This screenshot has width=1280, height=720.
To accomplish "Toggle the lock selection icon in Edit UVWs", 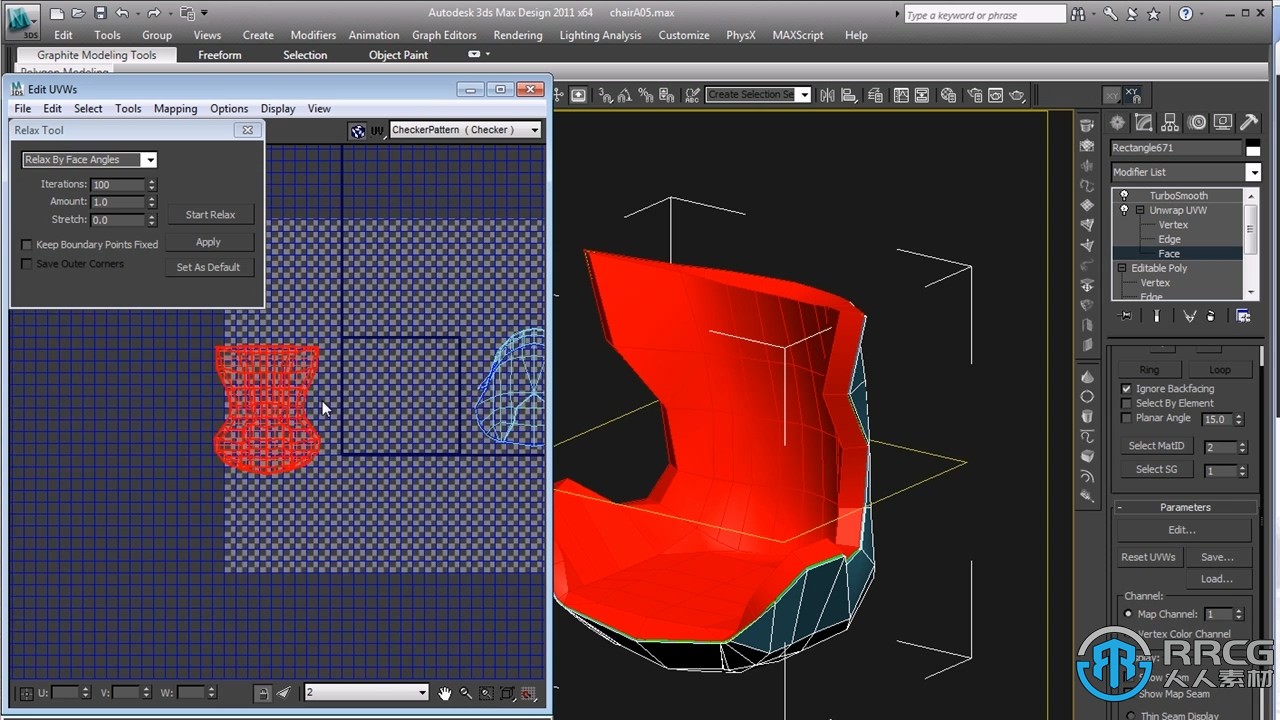I will (262, 693).
